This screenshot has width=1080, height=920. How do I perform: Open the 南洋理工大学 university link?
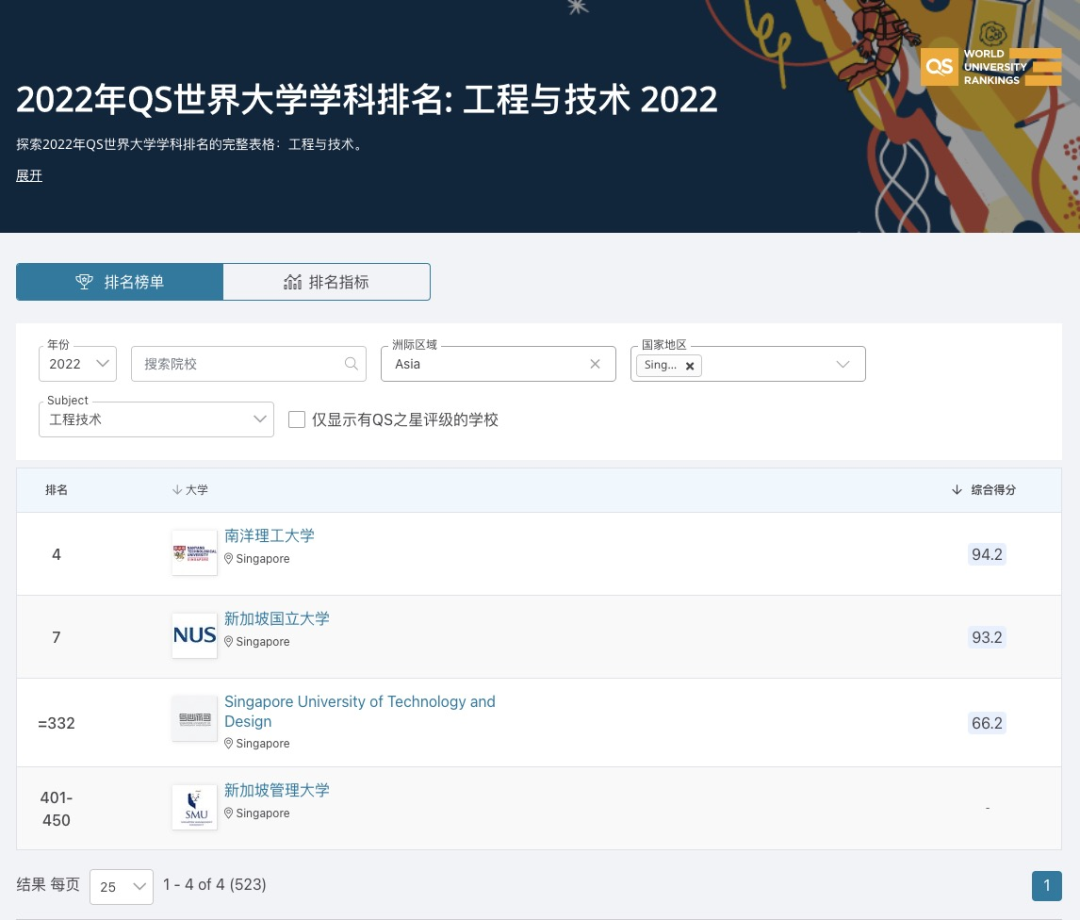[x=269, y=536]
